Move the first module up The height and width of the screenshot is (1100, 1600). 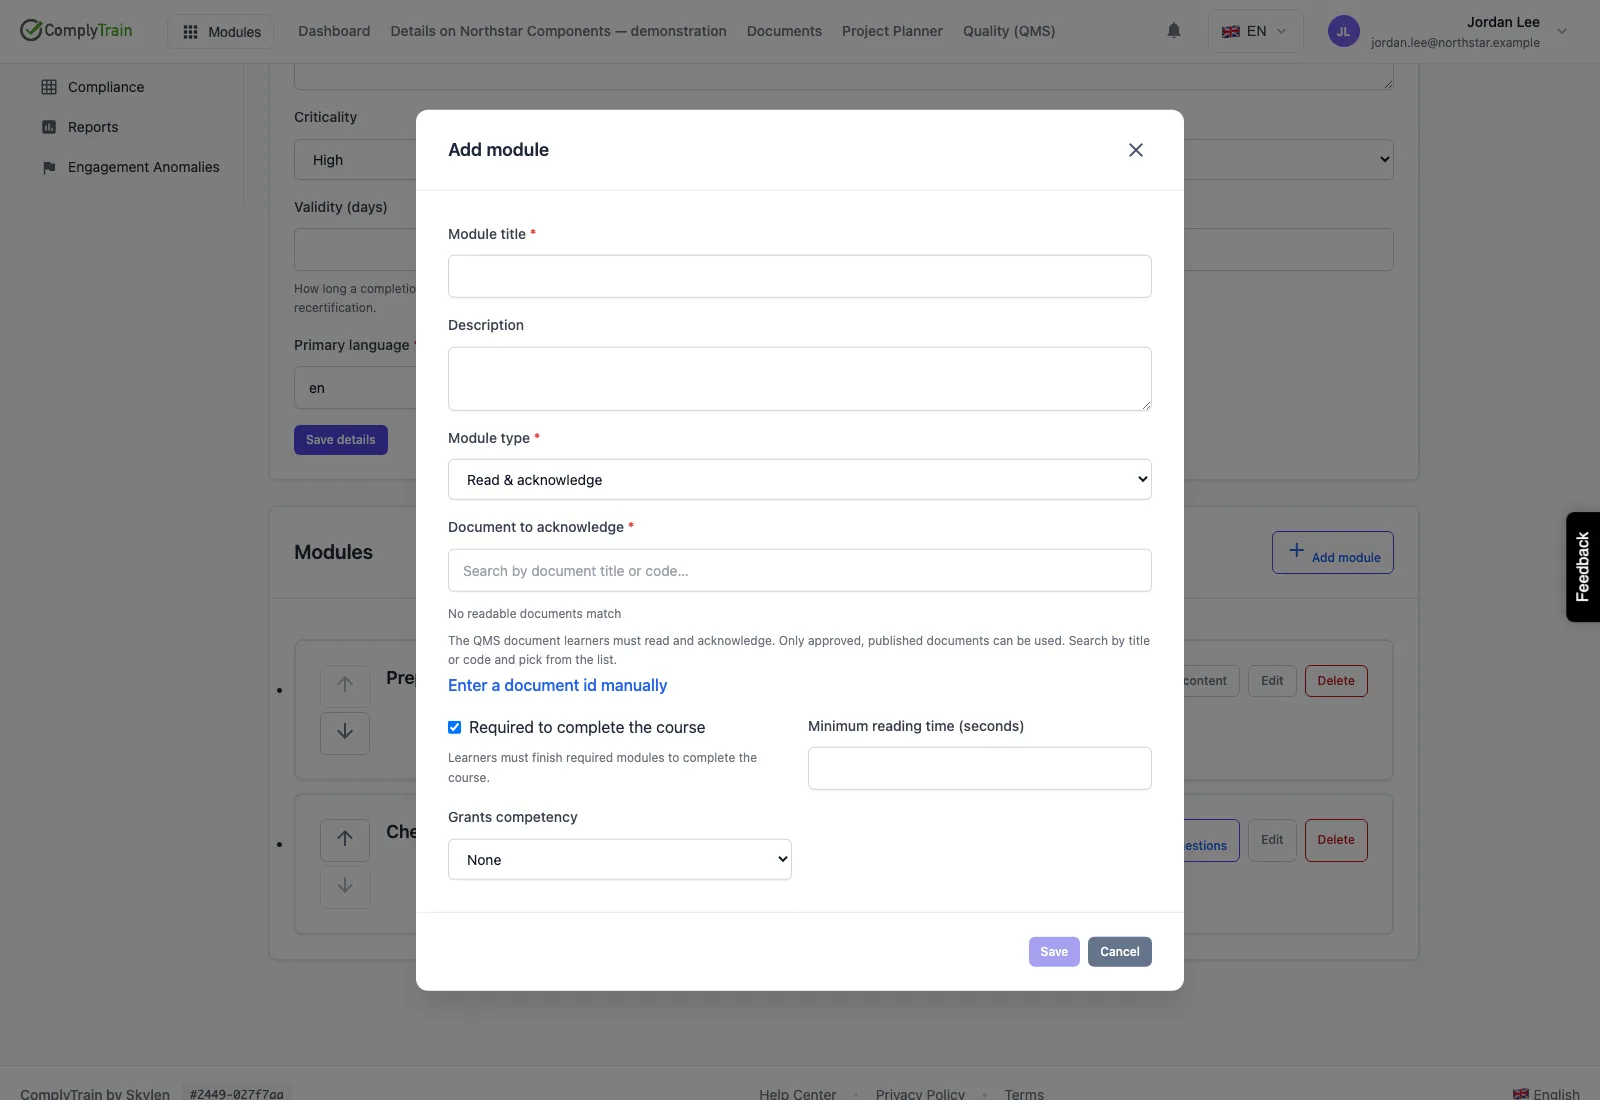(x=345, y=685)
